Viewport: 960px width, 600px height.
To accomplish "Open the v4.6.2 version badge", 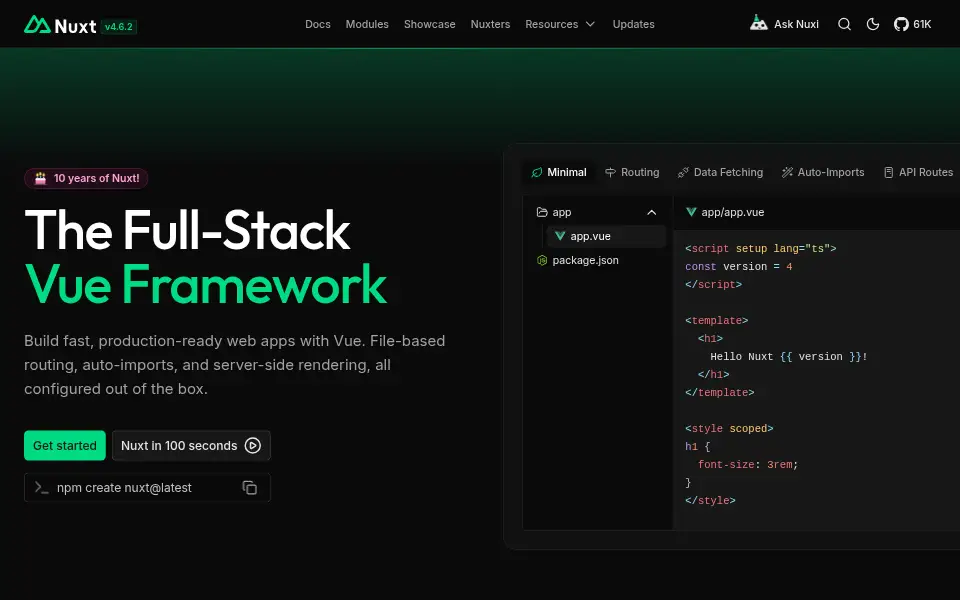I will pyautogui.click(x=119, y=26).
